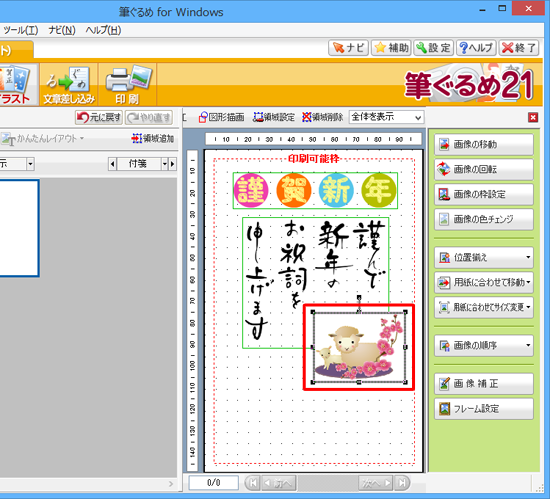The height and width of the screenshot is (499, 550).
Task: Select the sheep illustration on canvas
Action: (359, 347)
